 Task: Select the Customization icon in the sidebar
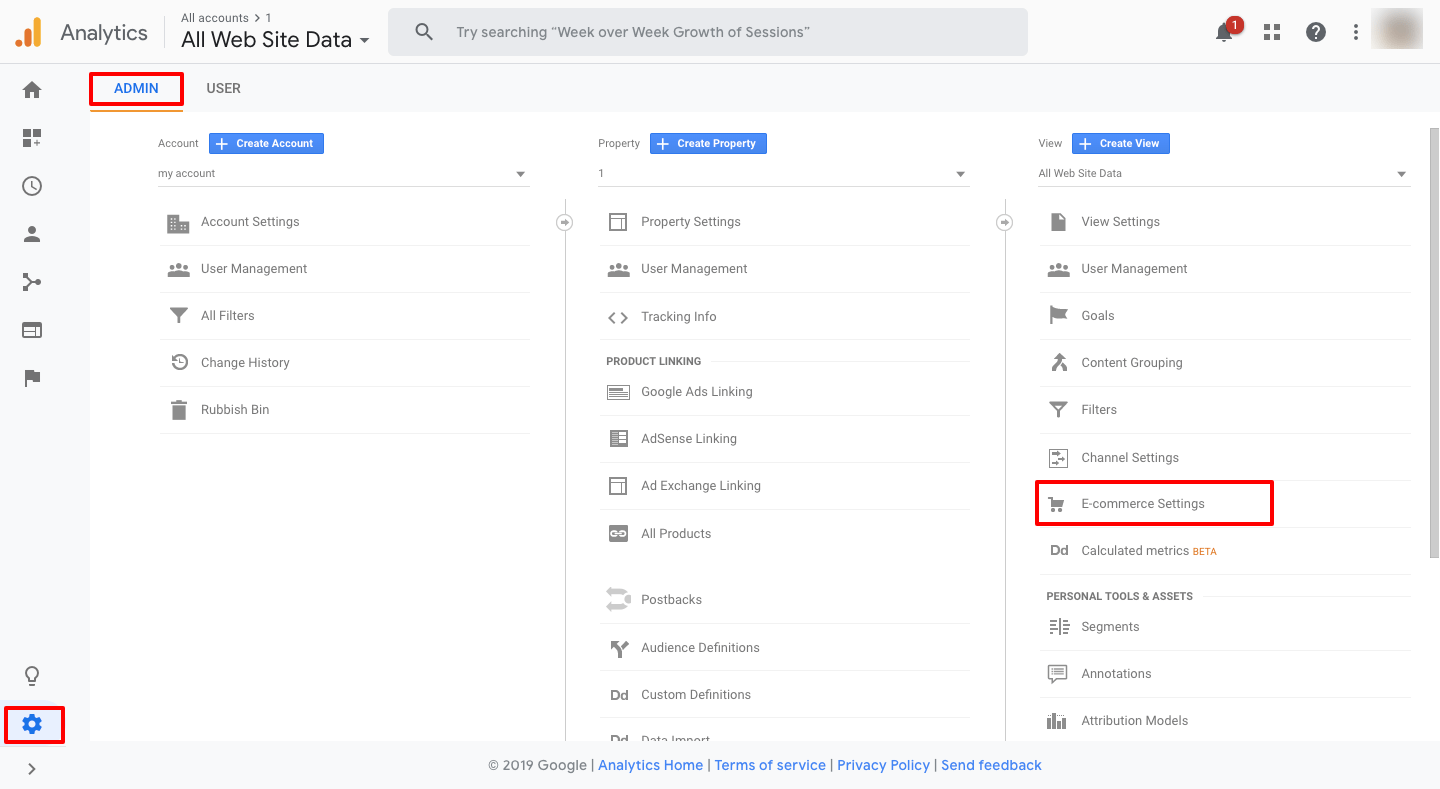click(31, 138)
